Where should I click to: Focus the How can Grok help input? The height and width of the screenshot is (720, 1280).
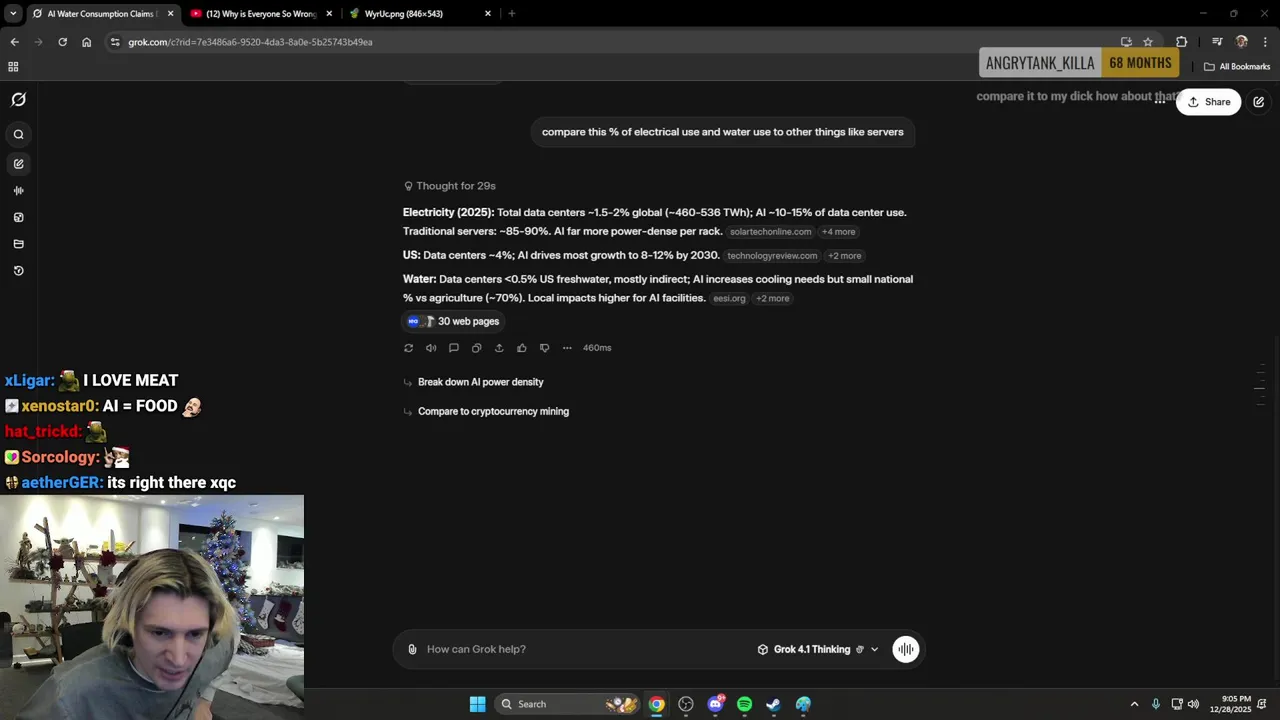tap(585, 649)
